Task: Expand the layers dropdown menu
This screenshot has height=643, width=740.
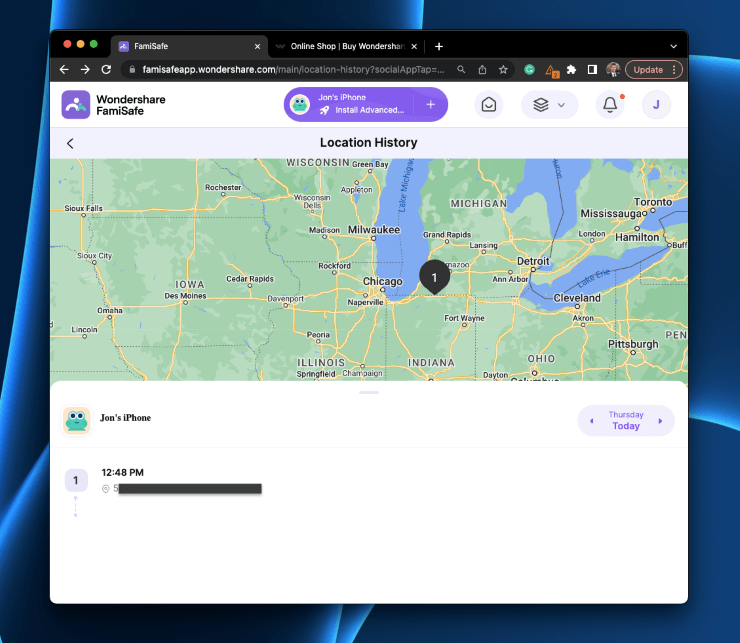Action: tap(549, 104)
